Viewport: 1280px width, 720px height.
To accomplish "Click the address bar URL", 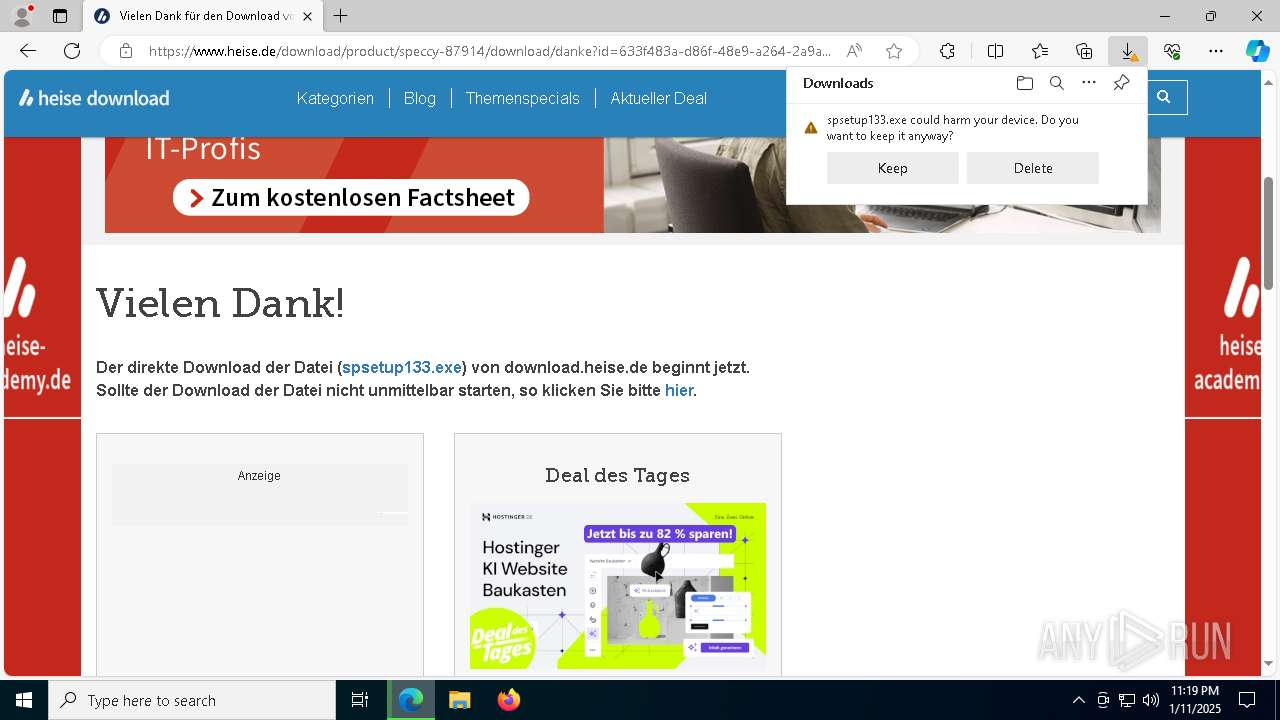I will (x=490, y=51).
